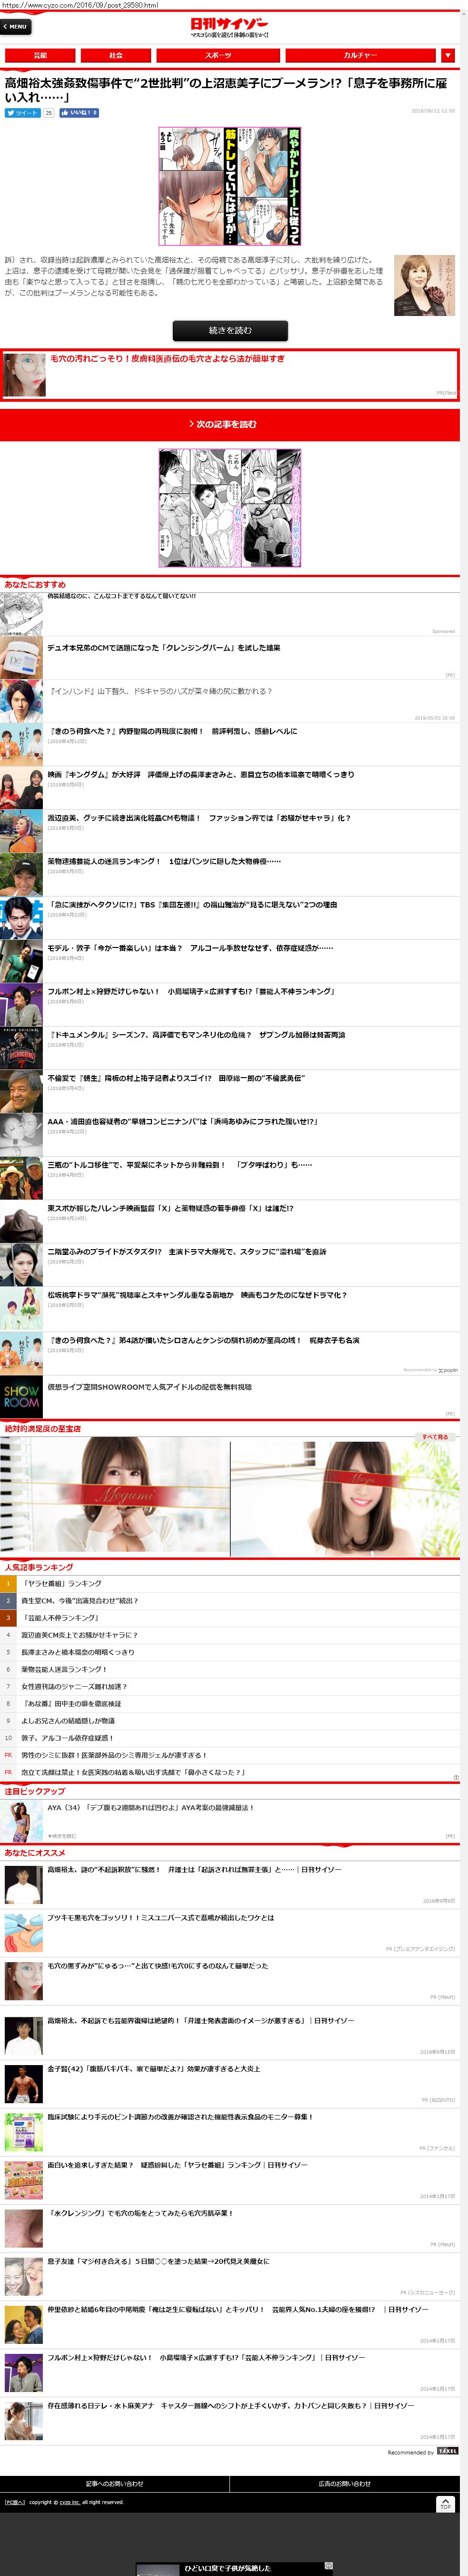Open the 三瓶の"トルコ移住" article

[180, 1164]
